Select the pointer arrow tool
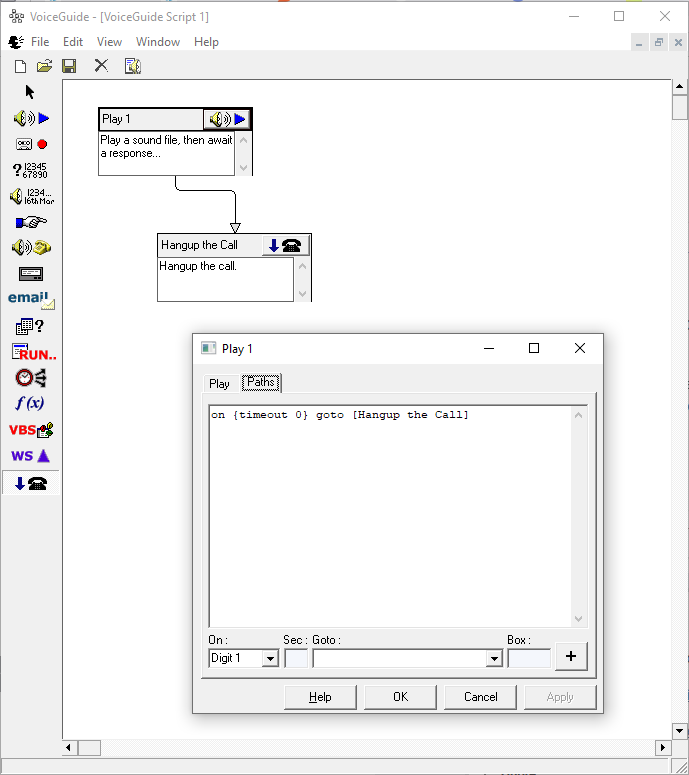This screenshot has width=689, height=775. coord(30,92)
